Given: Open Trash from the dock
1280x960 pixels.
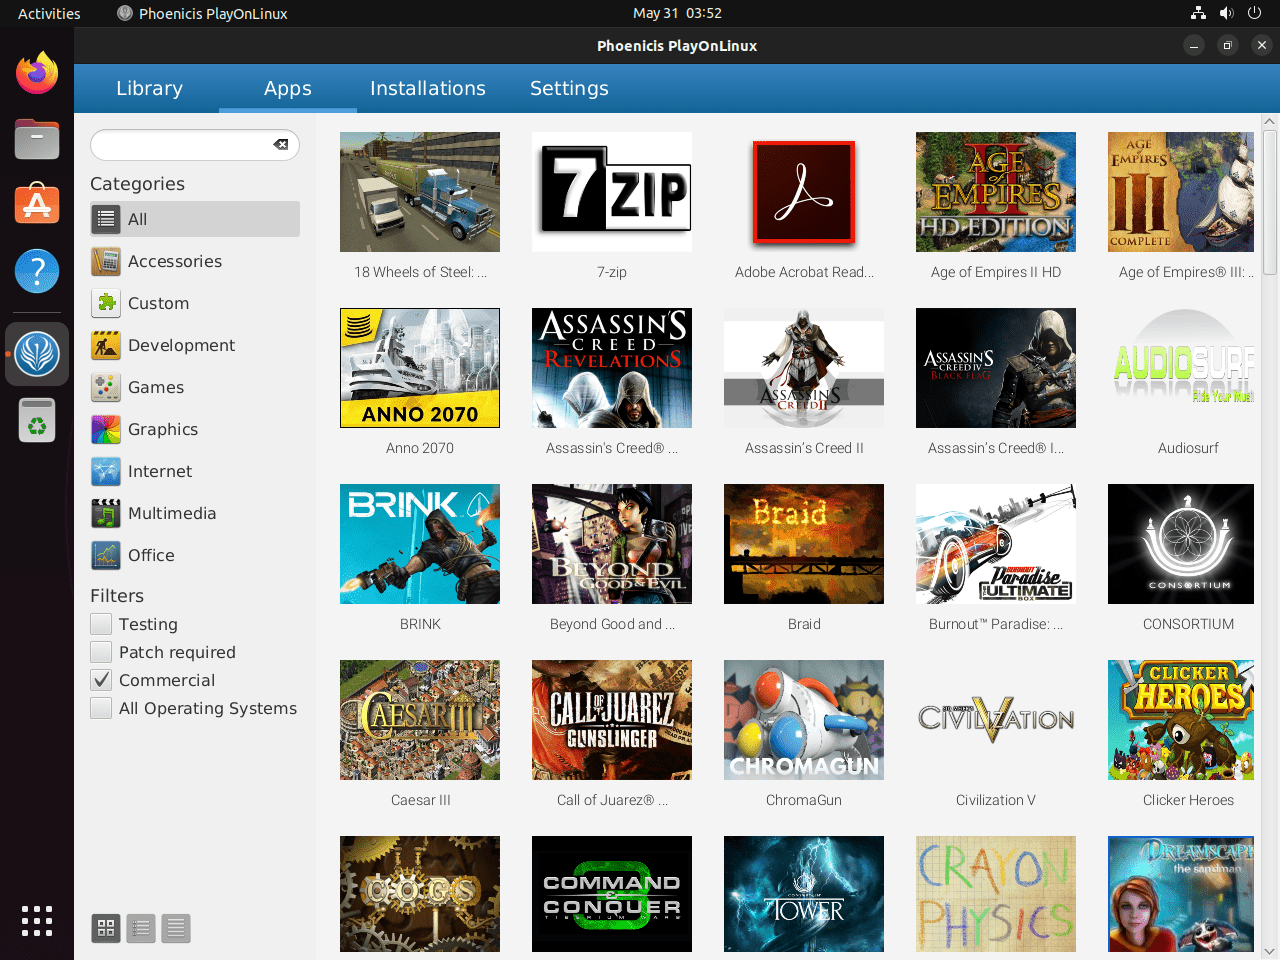Looking at the screenshot, I should point(37,420).
